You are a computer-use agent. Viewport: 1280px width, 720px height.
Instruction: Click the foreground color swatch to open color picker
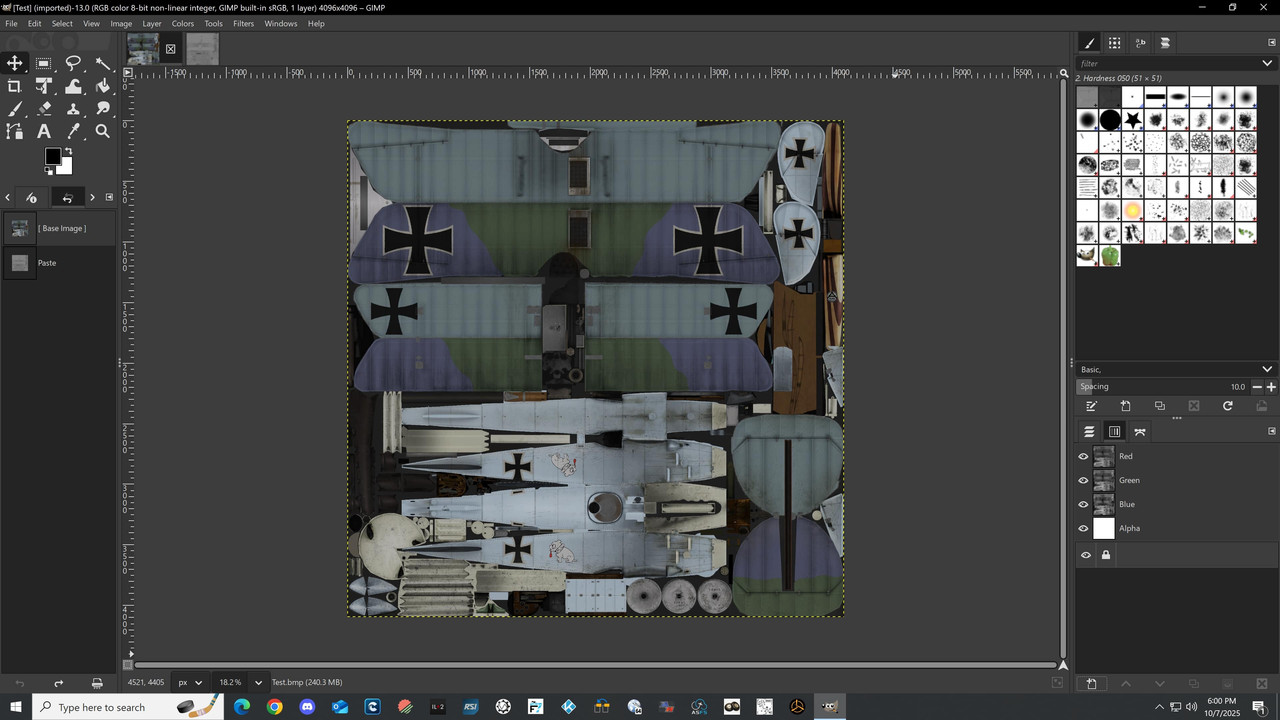click(x=53, y=156)
